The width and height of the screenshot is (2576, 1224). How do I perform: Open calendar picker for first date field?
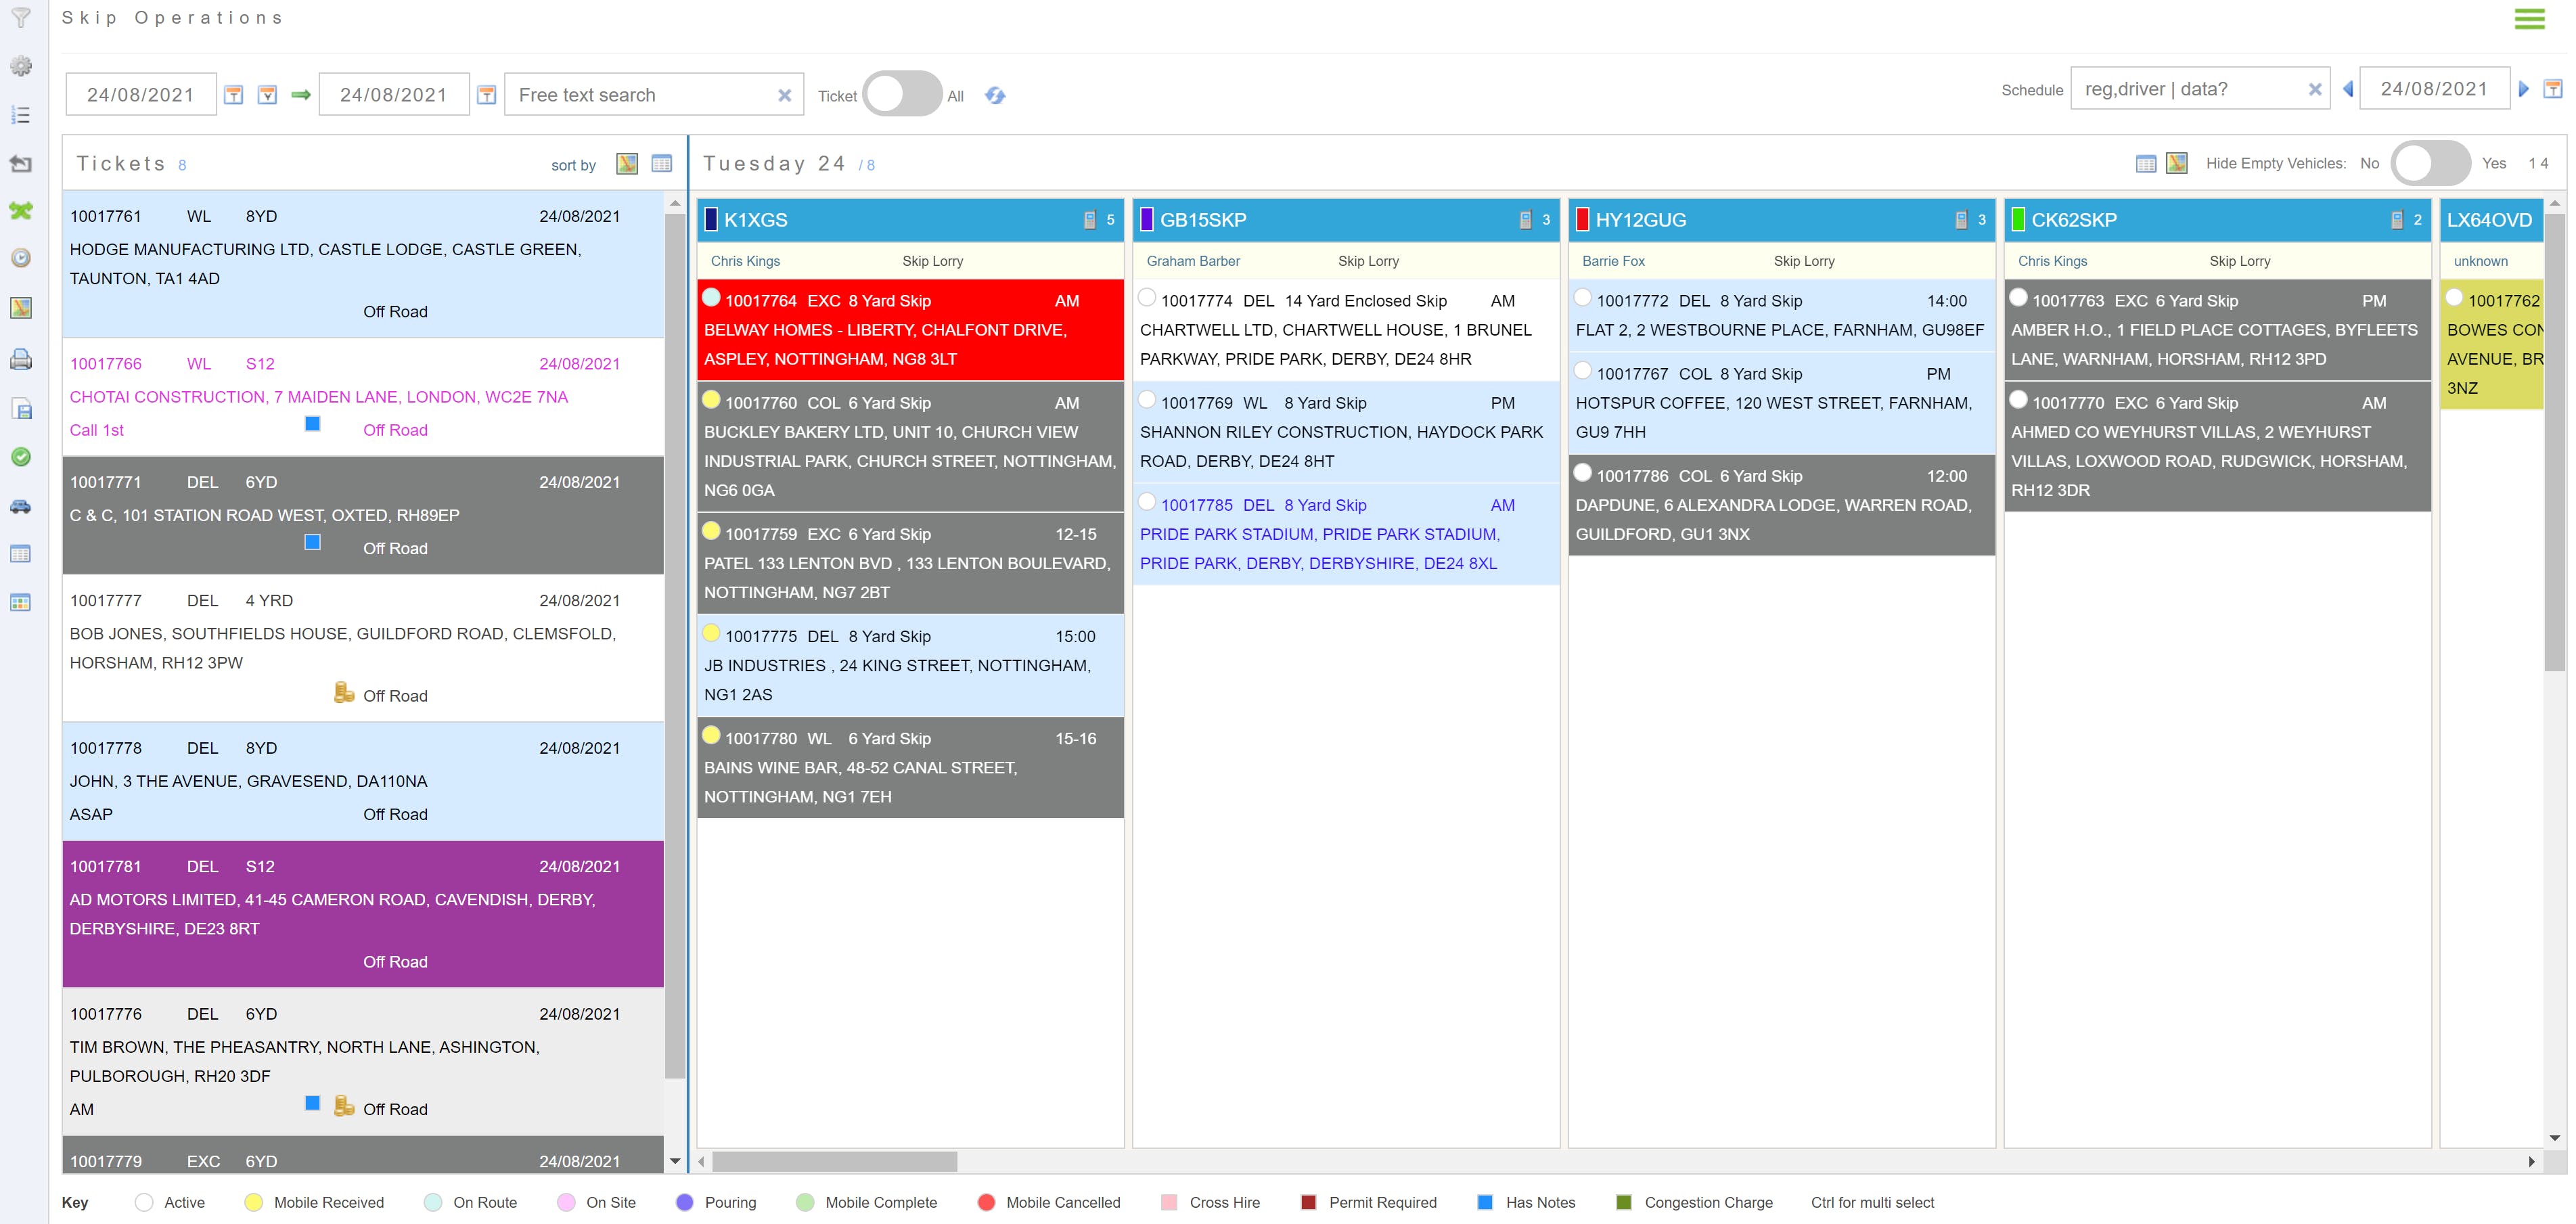[233, 95]
